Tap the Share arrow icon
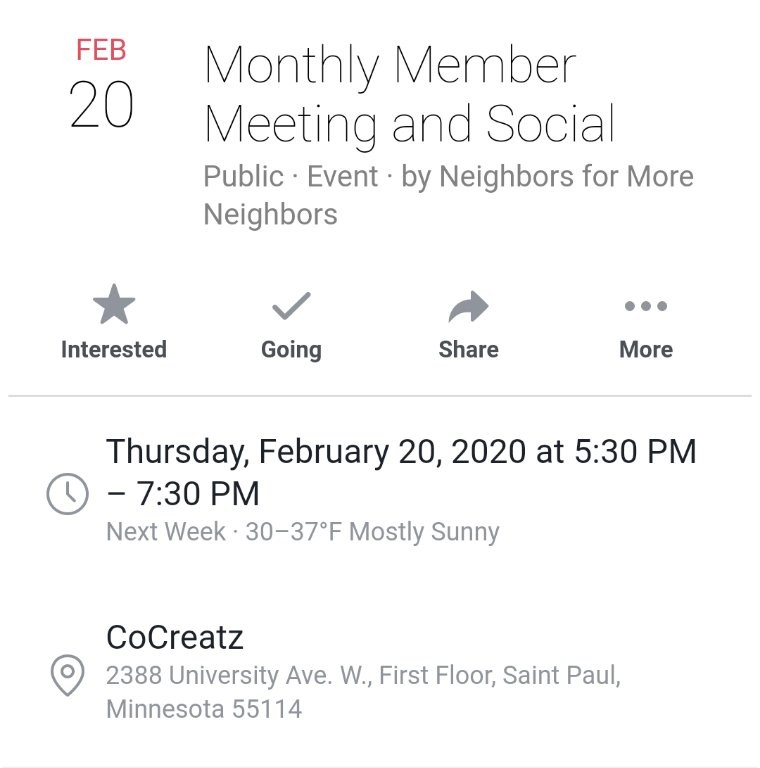760x768 pixels. 468,306
